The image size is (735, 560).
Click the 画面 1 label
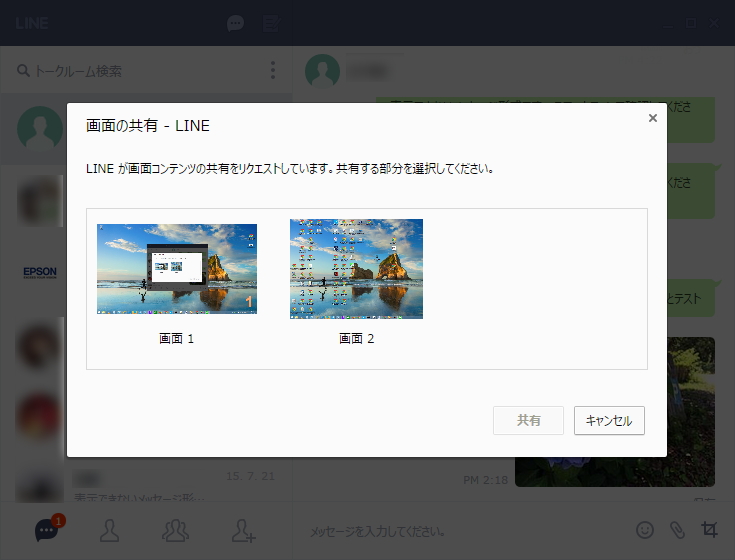pyautogui.click(x=176, y=338)
